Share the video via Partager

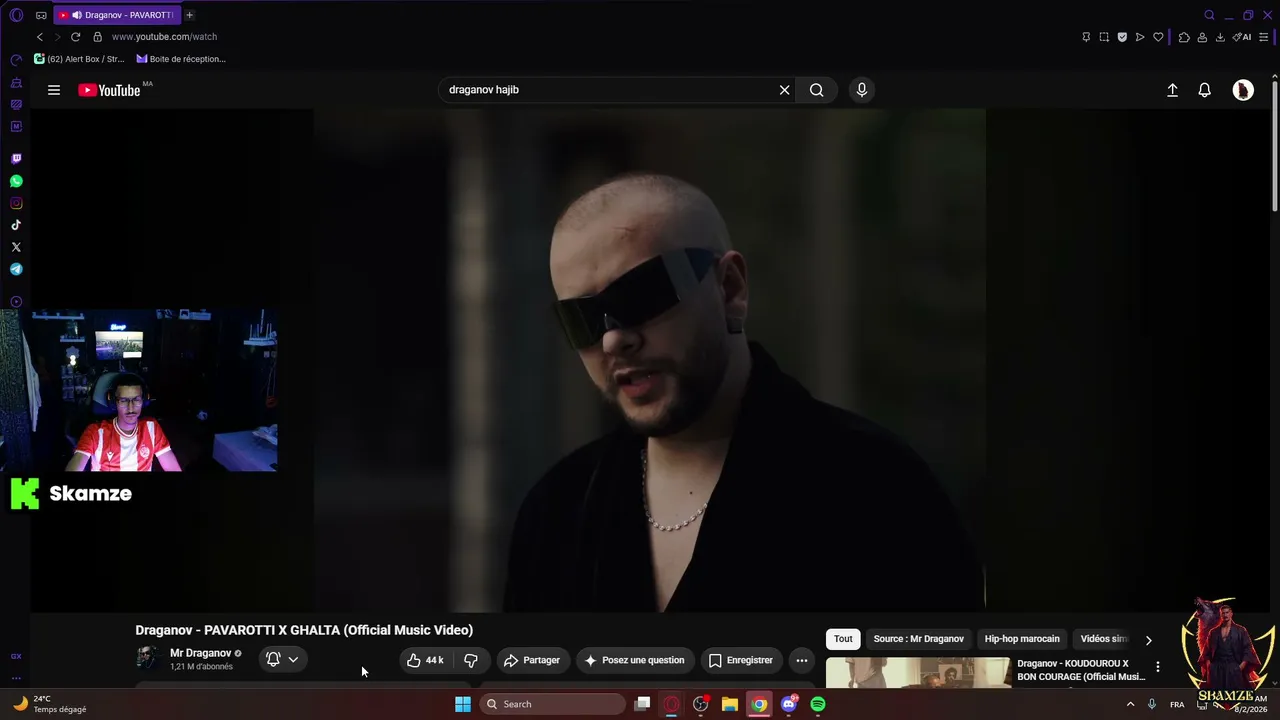tap(532, 660)
